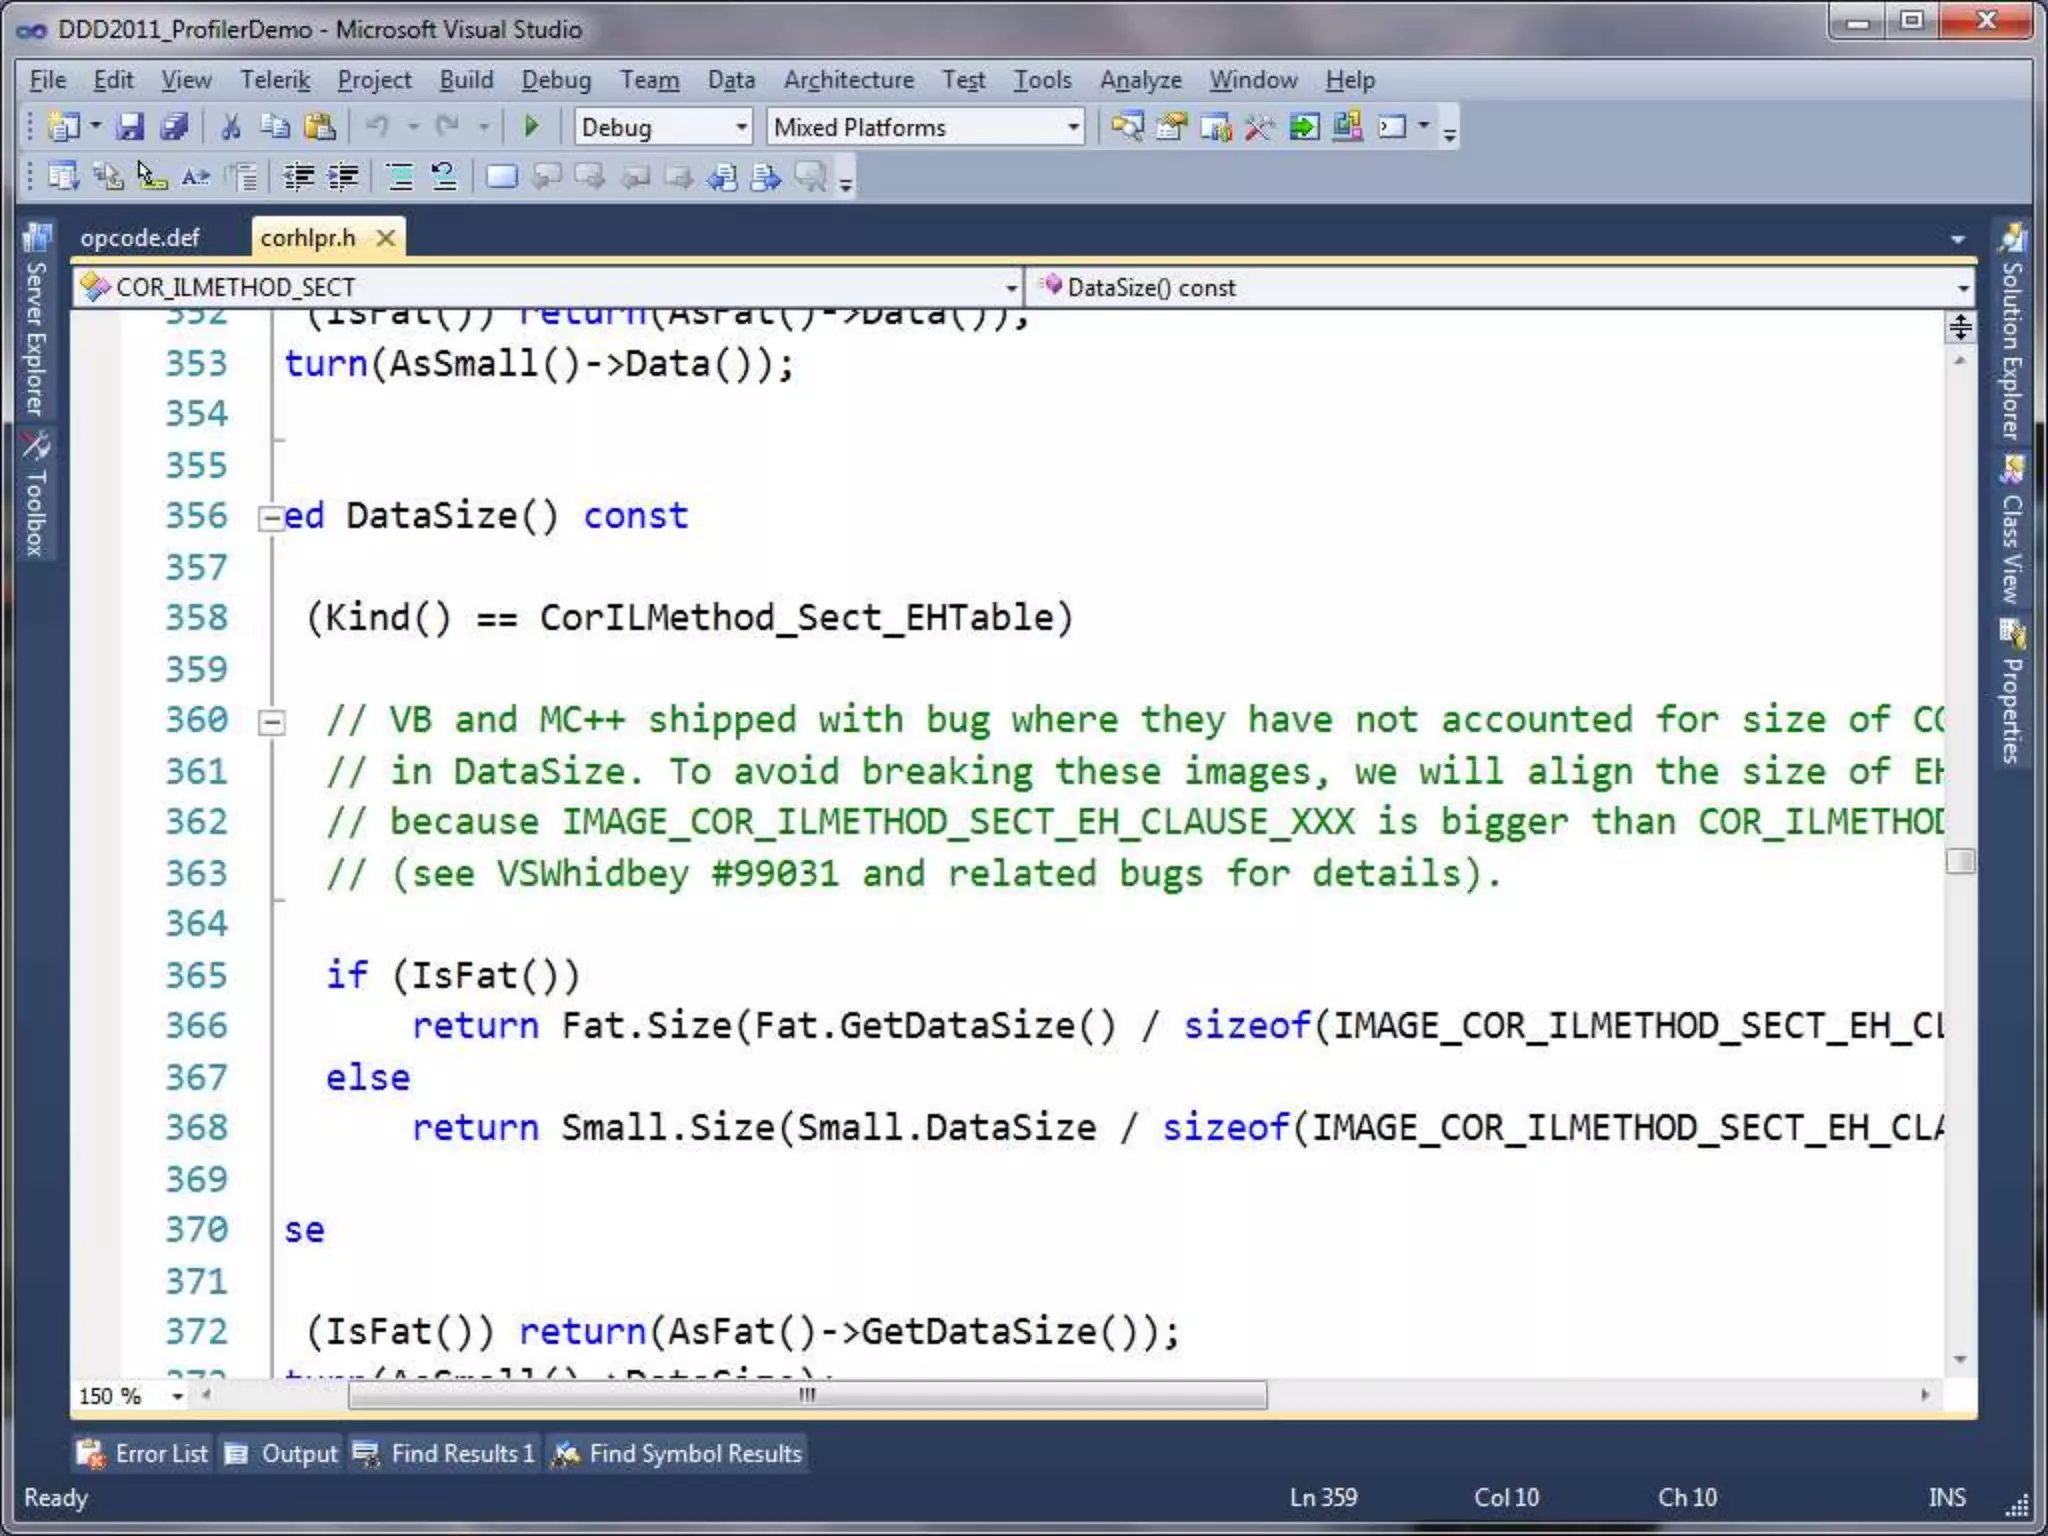The height and width of the screenshot is (1536, 2048).
Task: Decrease line indent with the toolbar icon
Action: (298, 177)
